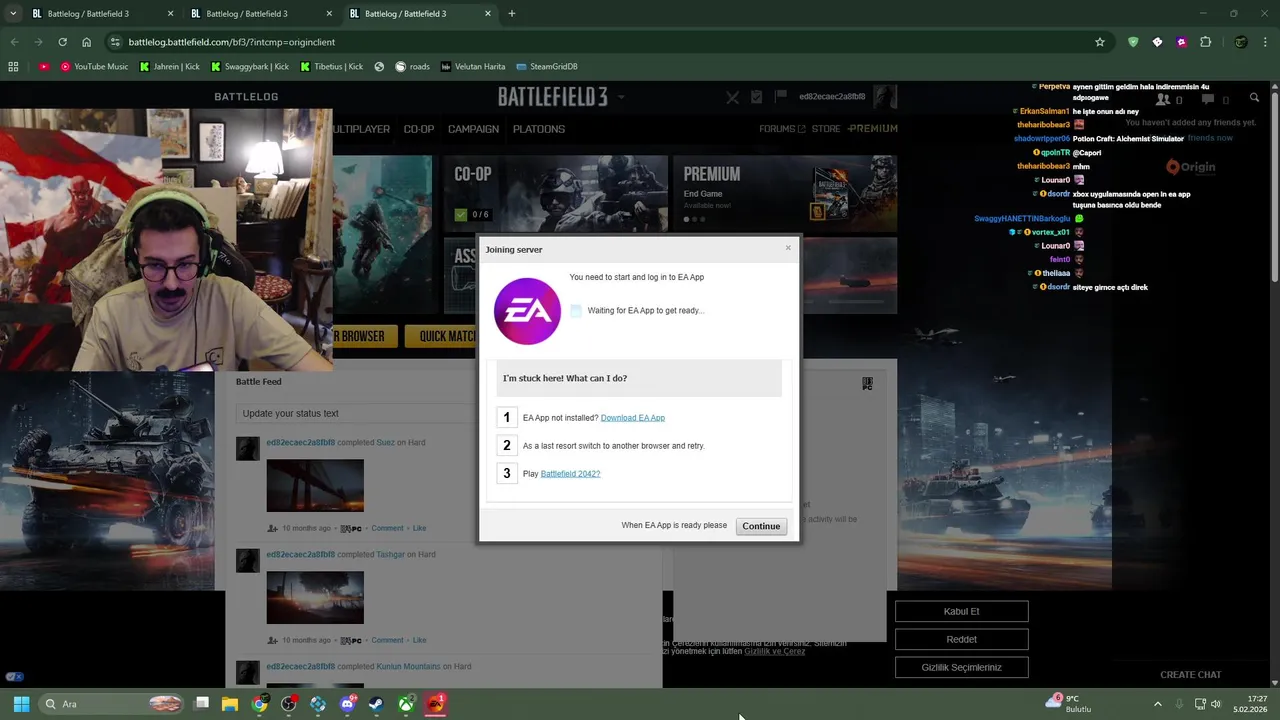1280x720 pixels.
Task: Click the Reddet button
Action: 961,639
